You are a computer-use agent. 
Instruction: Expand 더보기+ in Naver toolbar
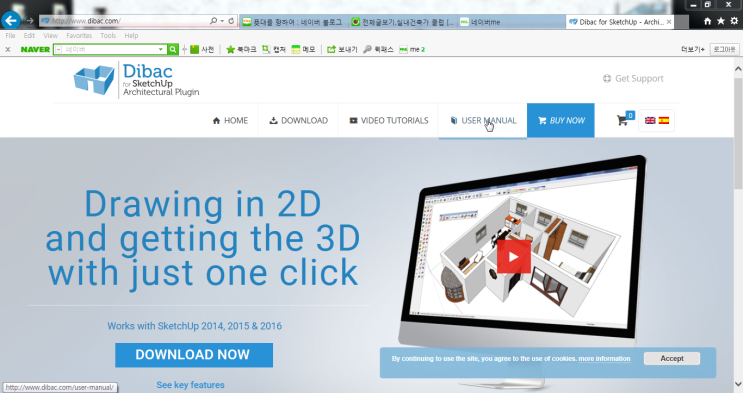tap(693, 49)
